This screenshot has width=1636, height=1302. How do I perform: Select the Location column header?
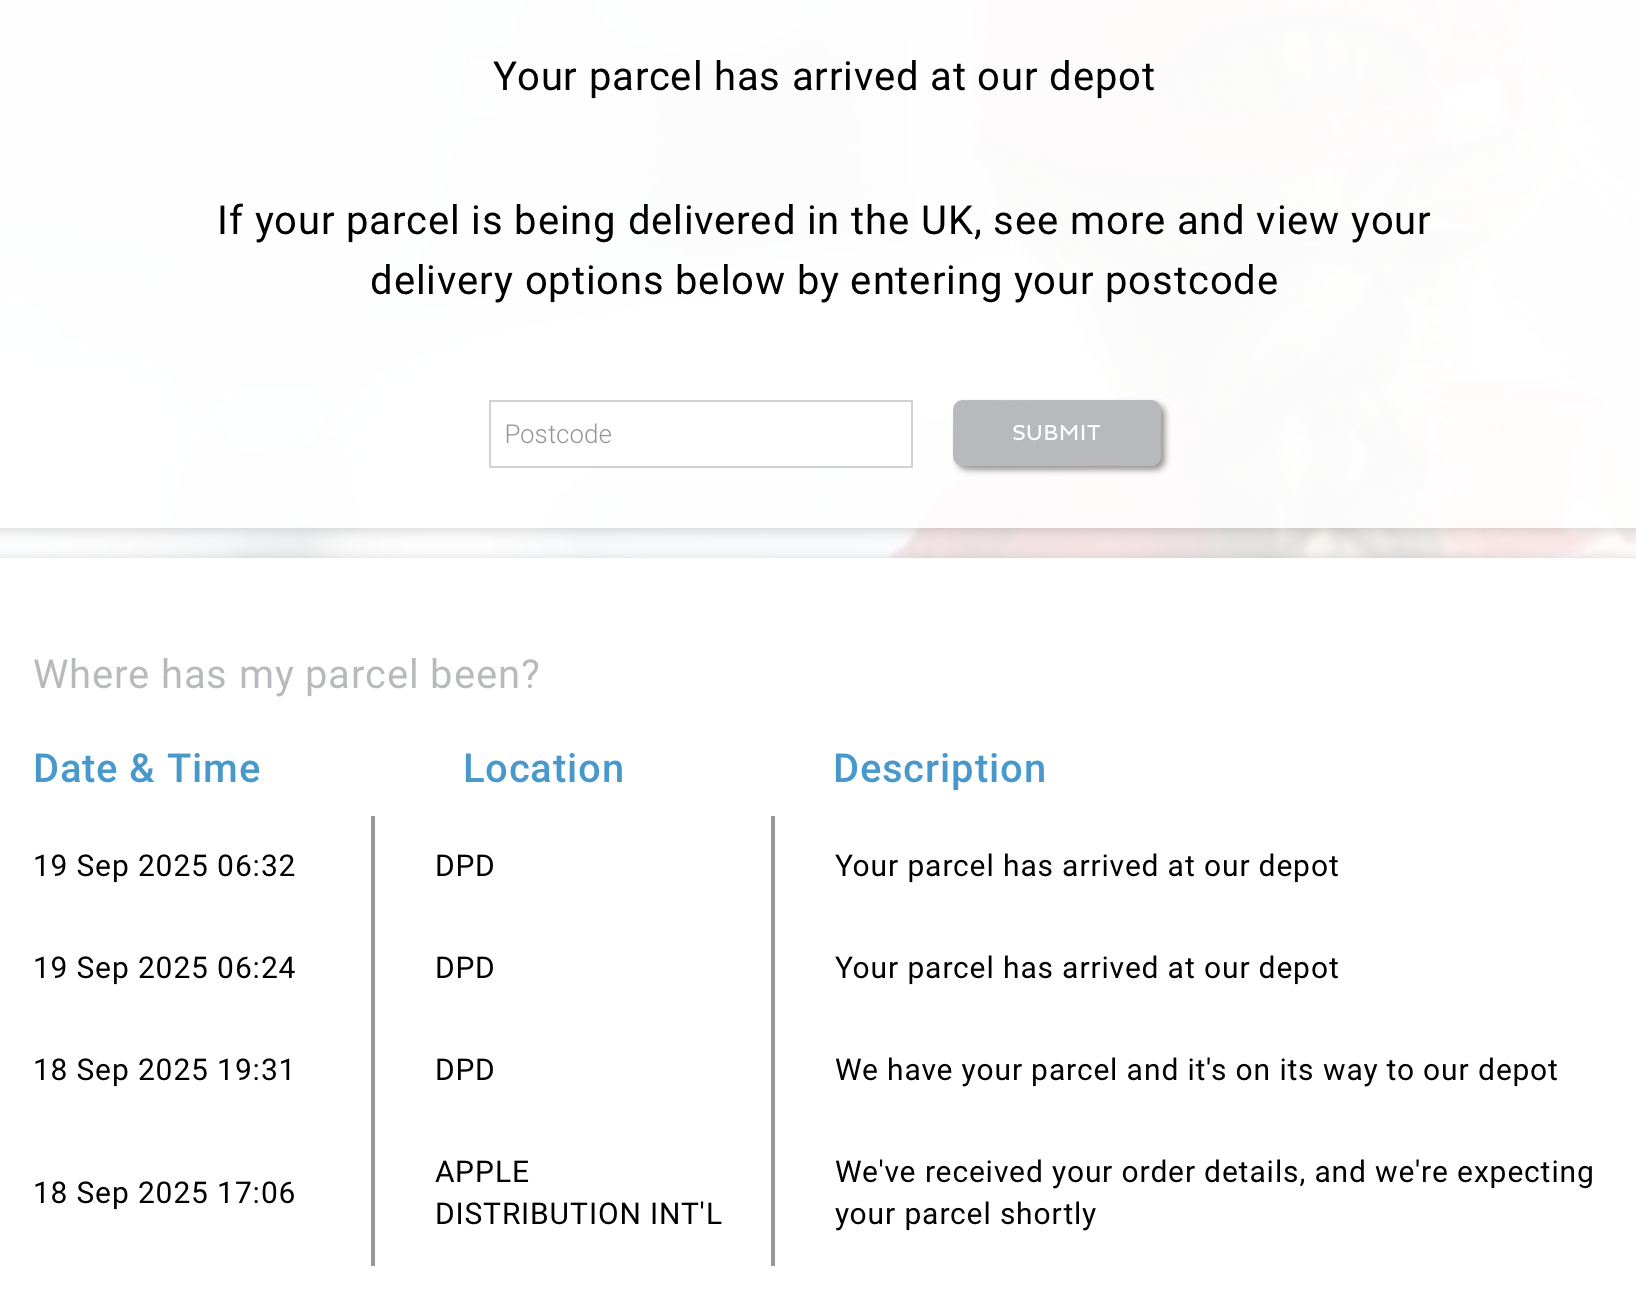tap(543, 769)
